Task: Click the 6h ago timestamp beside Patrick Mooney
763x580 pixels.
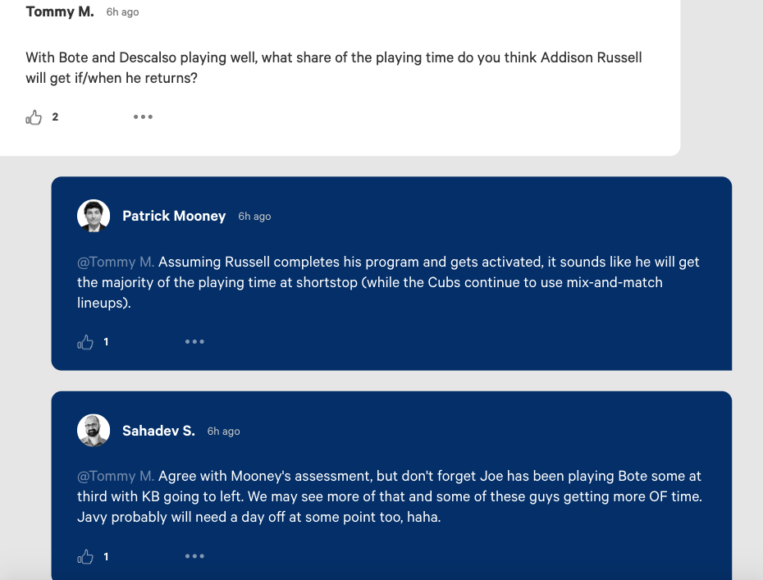Action: point(254,217)
